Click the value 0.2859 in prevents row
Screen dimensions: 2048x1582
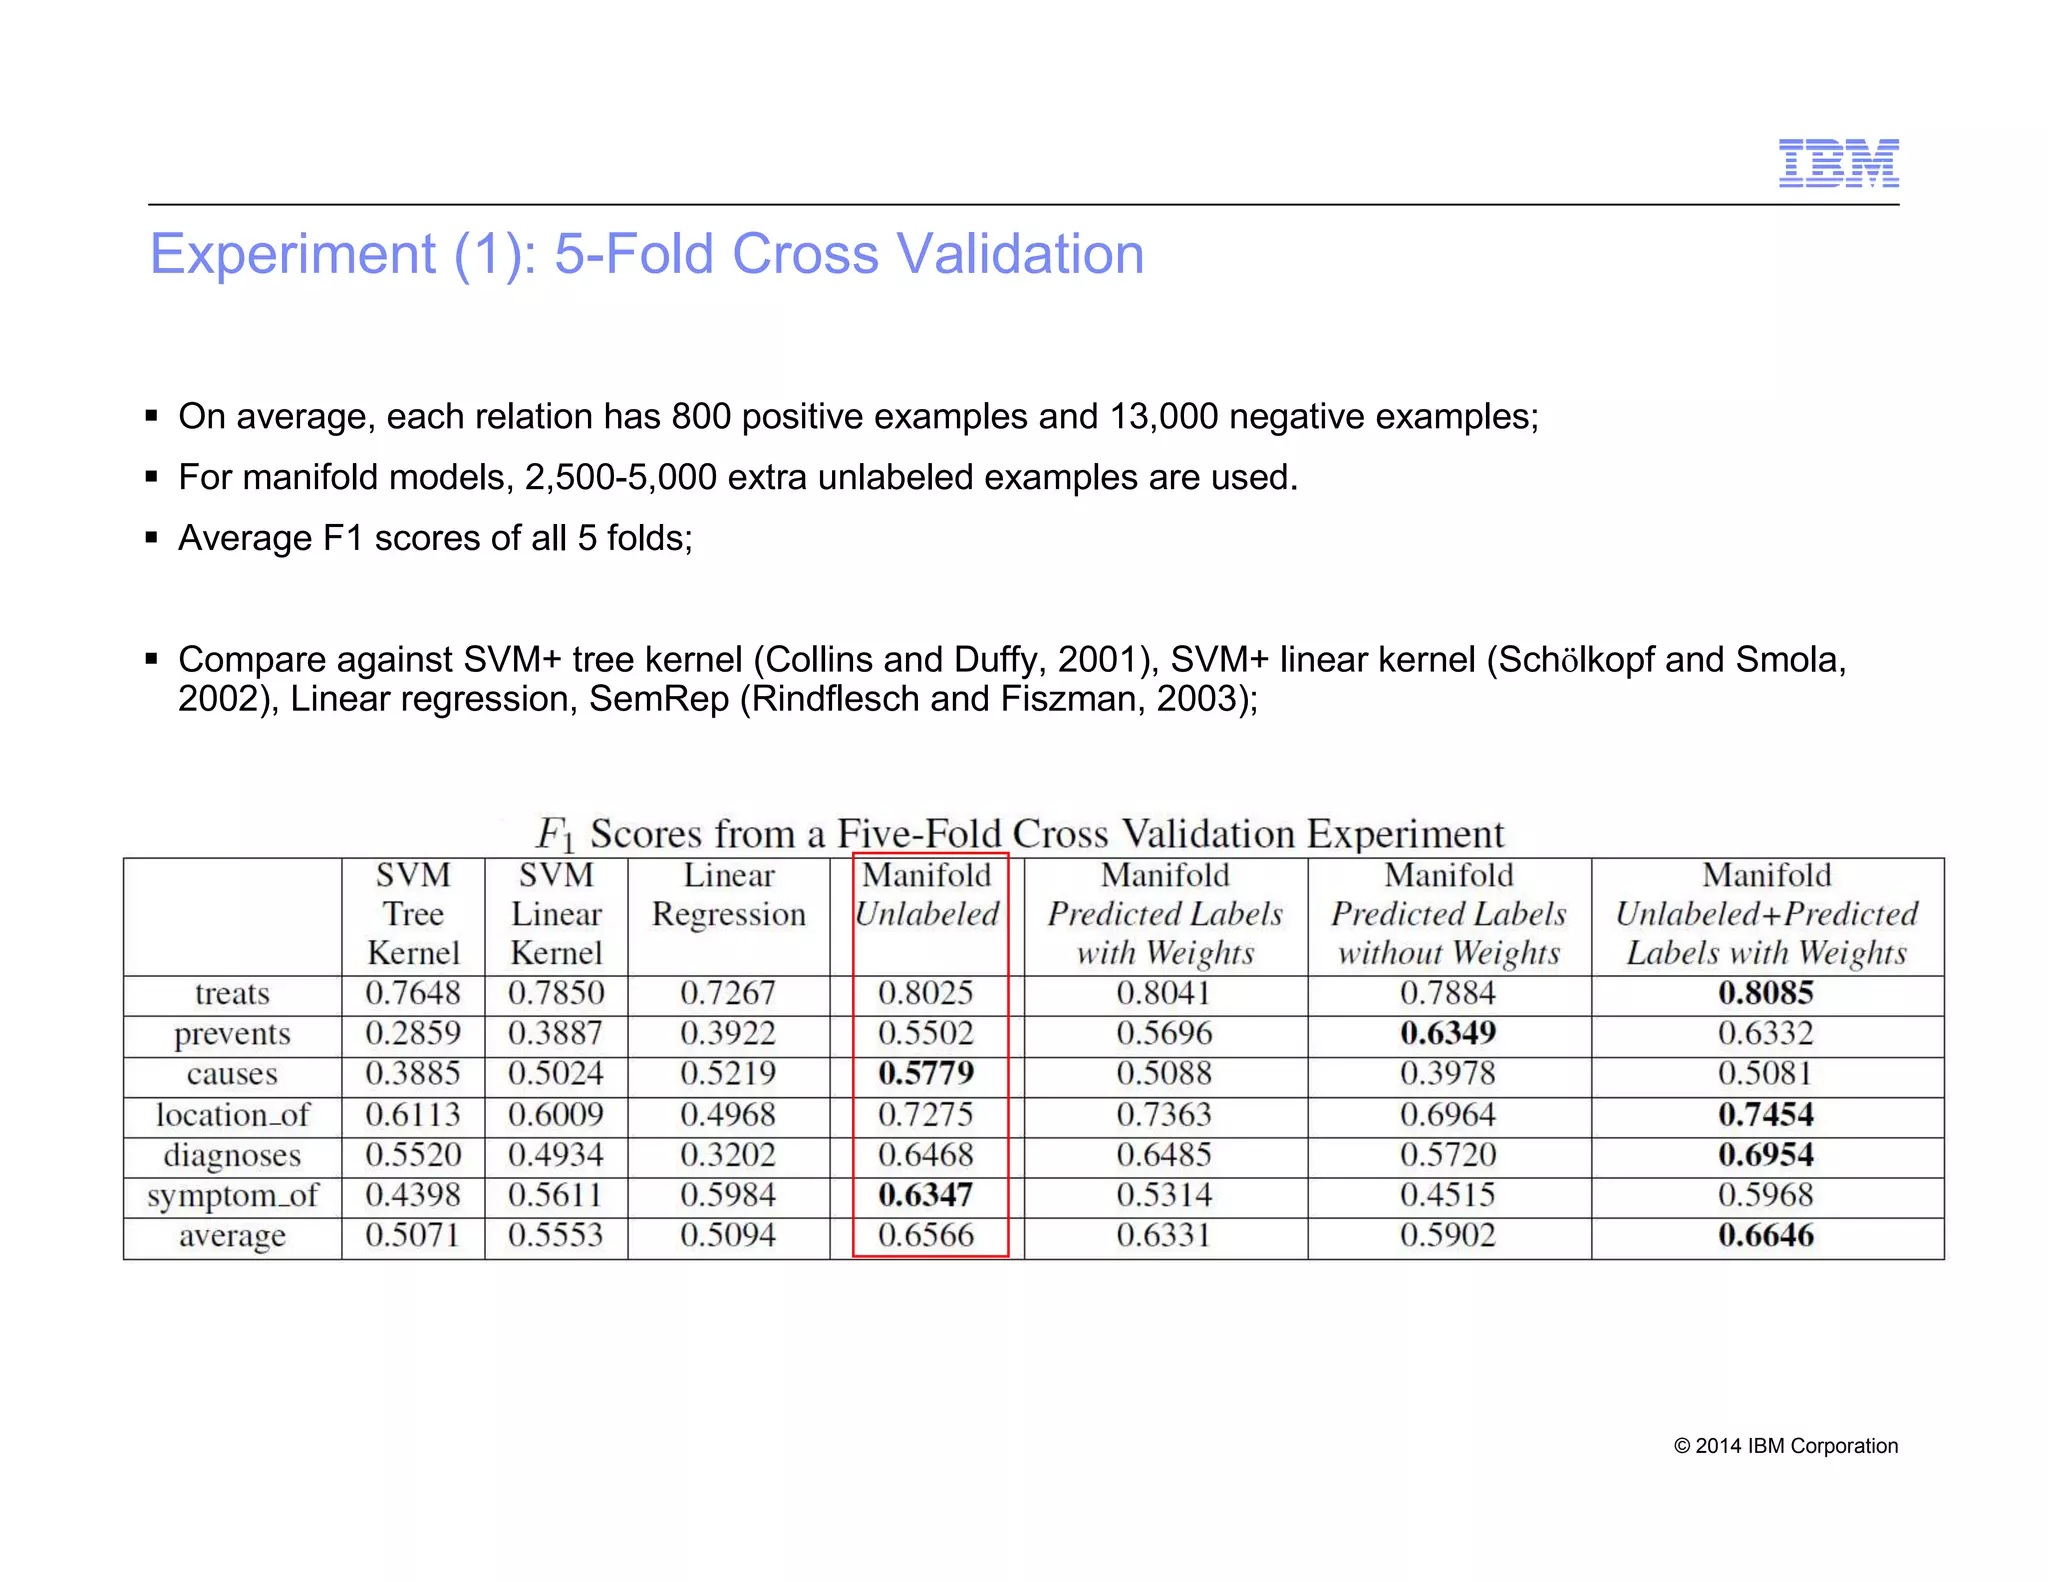[x=413, y=1033]
